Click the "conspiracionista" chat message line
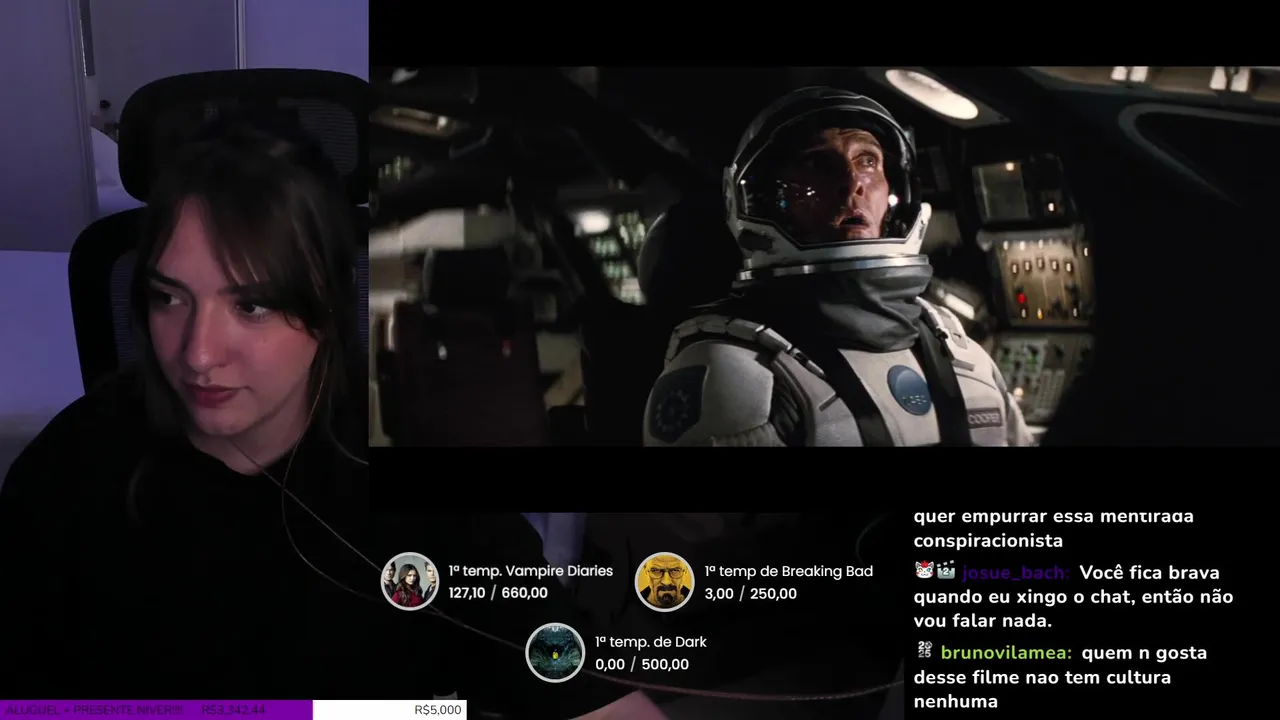1280x720 pixels. [x=988, y=541]
